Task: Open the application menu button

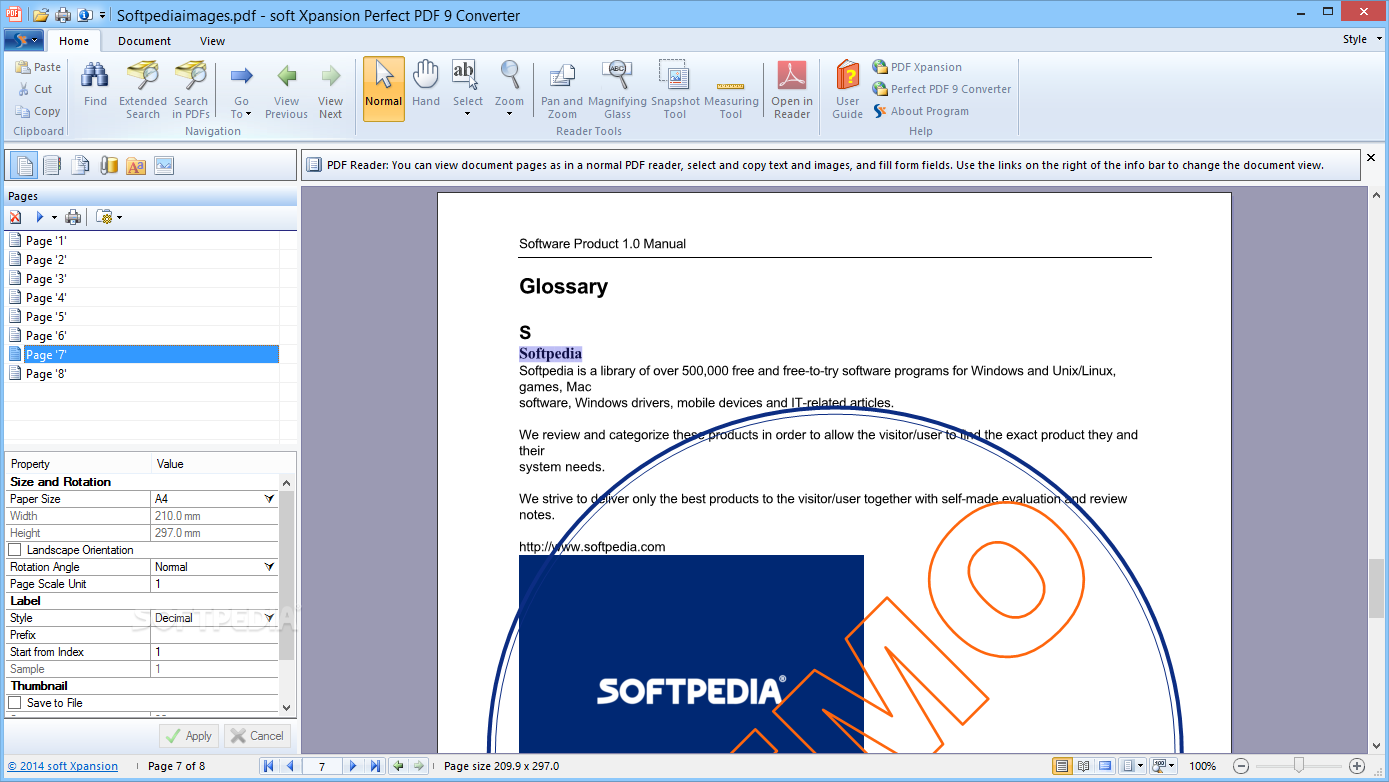Action: click(x=23, y=41)
